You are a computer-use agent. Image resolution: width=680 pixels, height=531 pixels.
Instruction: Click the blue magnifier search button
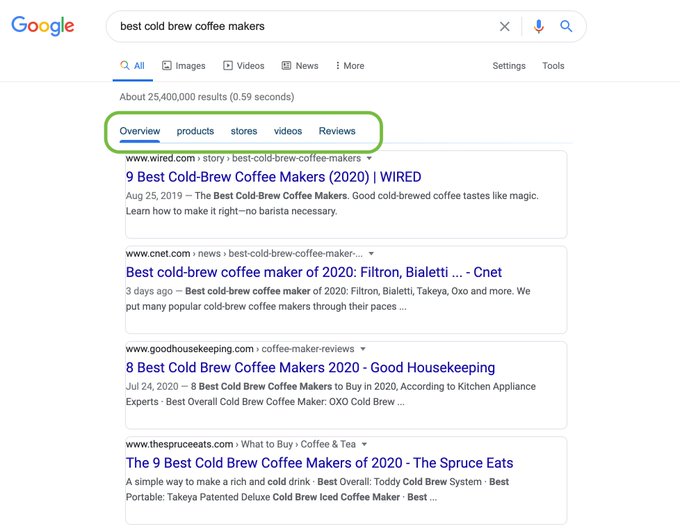coord(566,27)
